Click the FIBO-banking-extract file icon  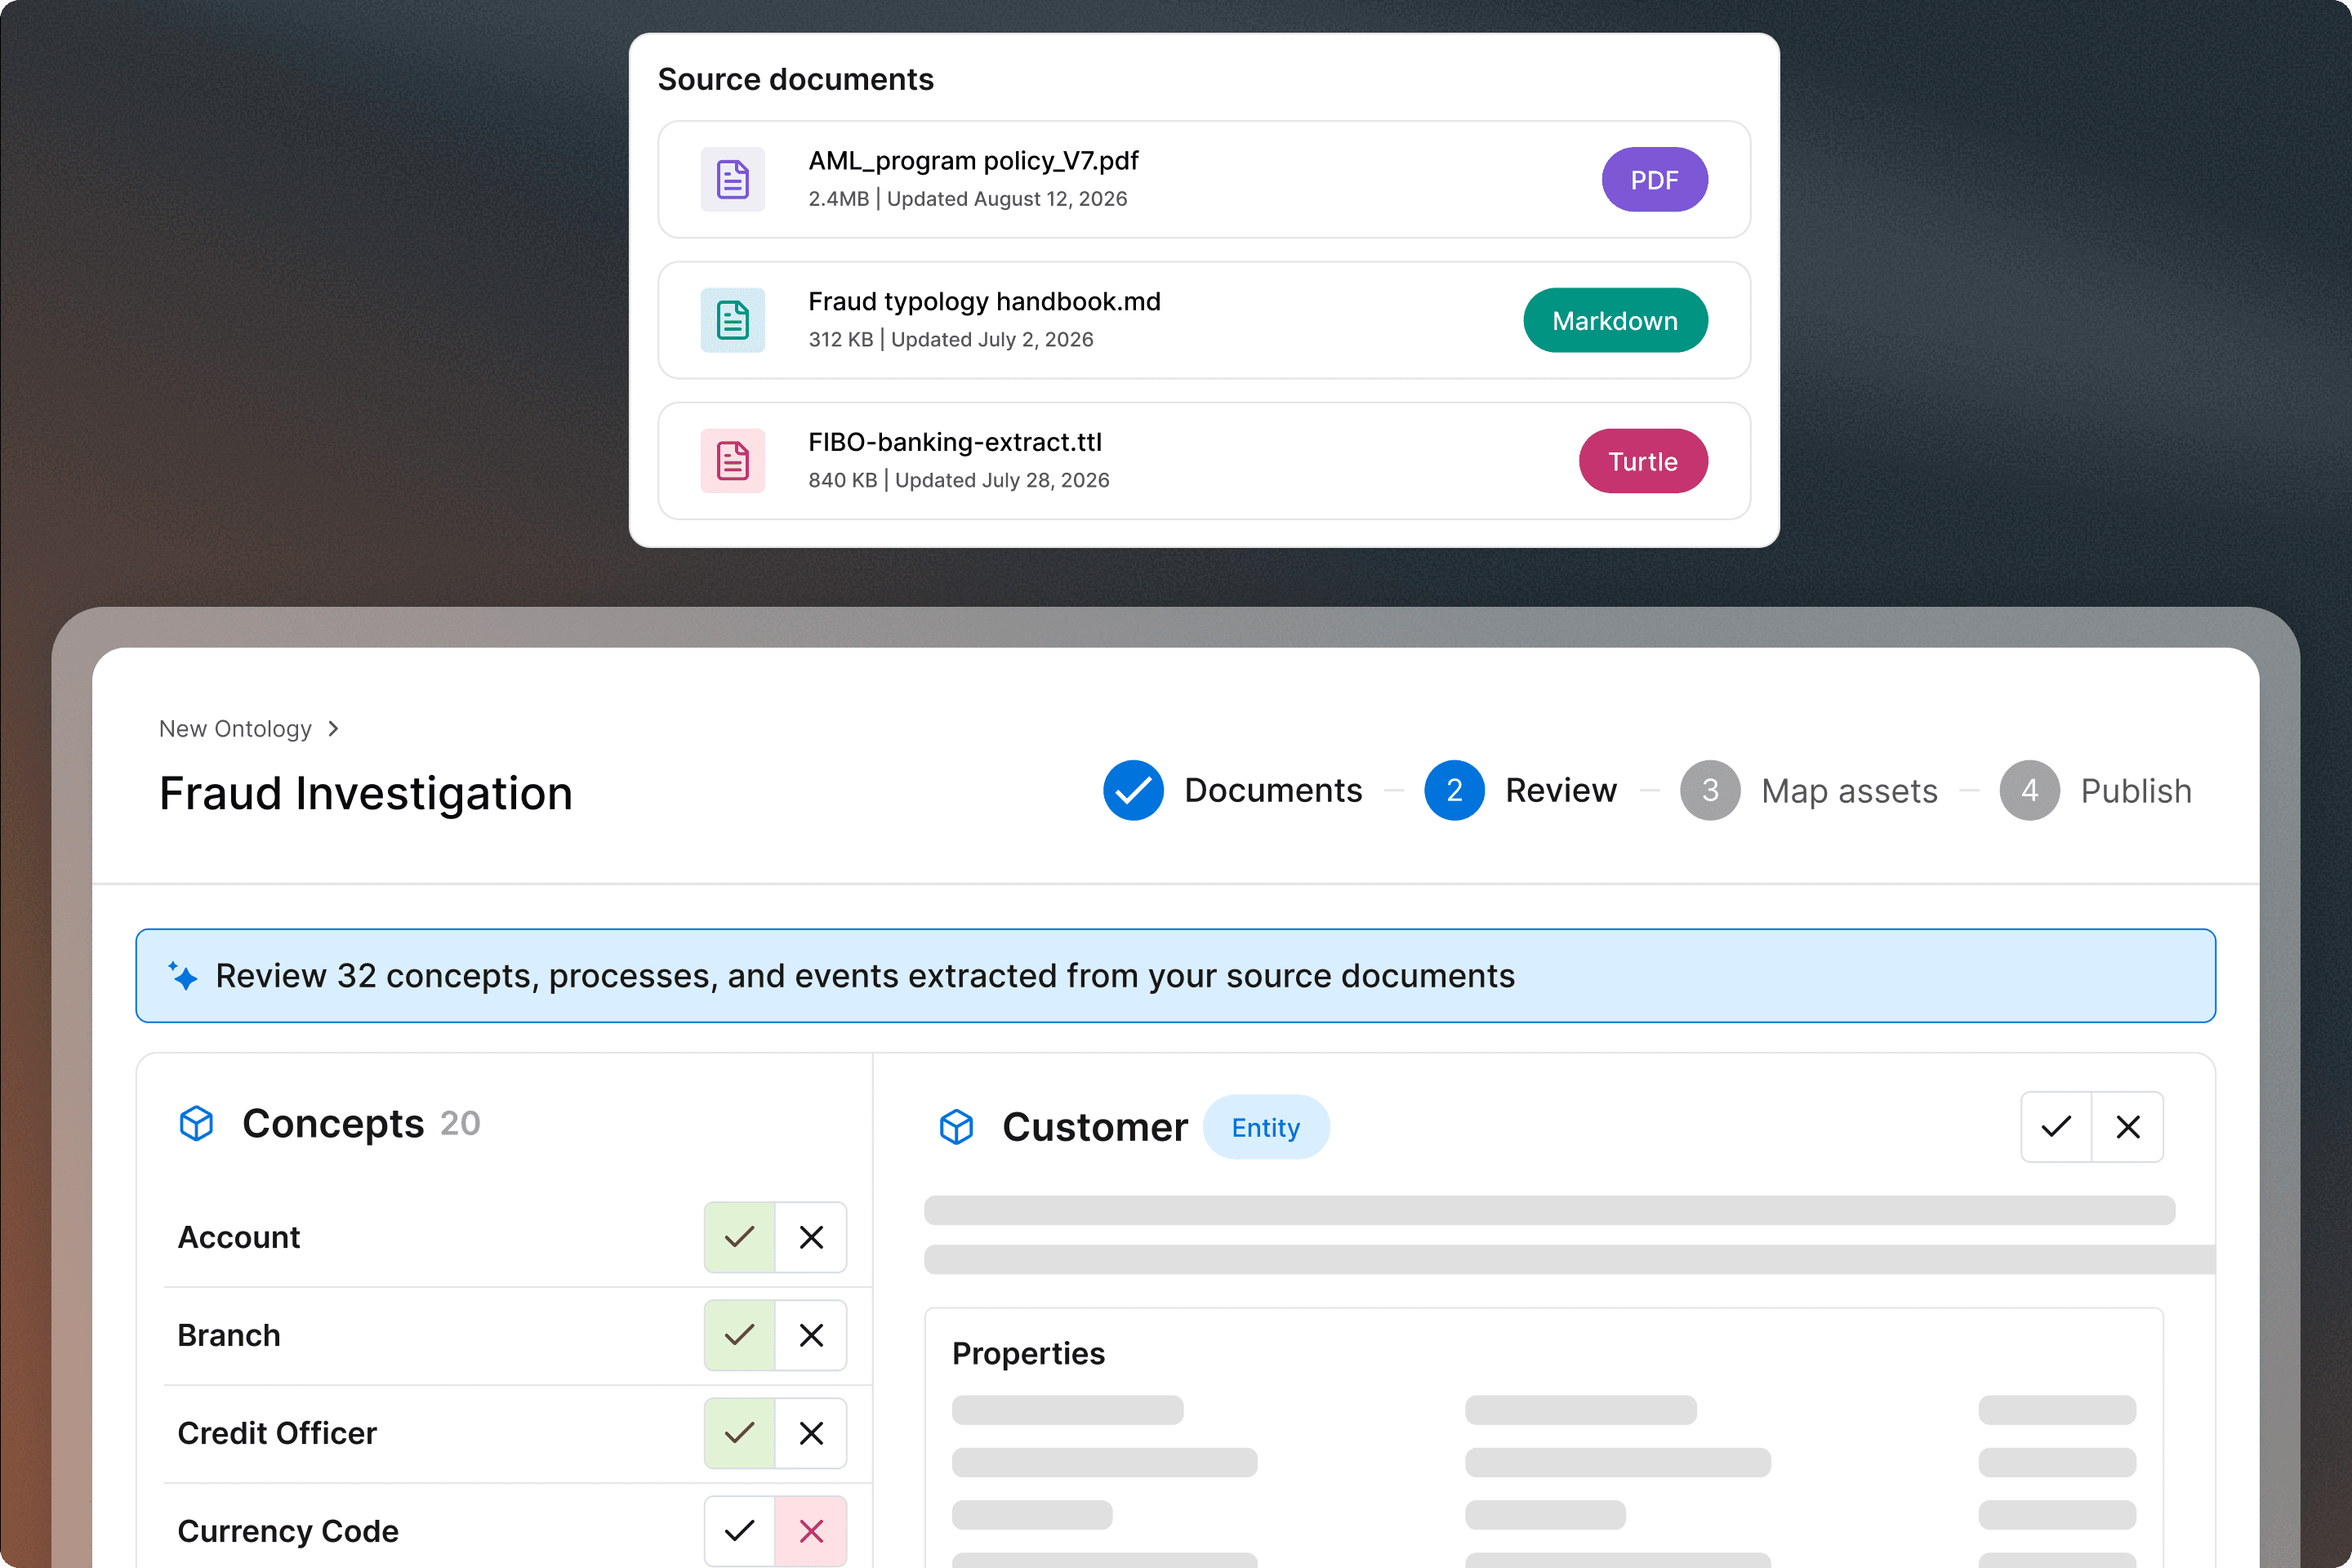click(x=732, y=461)
